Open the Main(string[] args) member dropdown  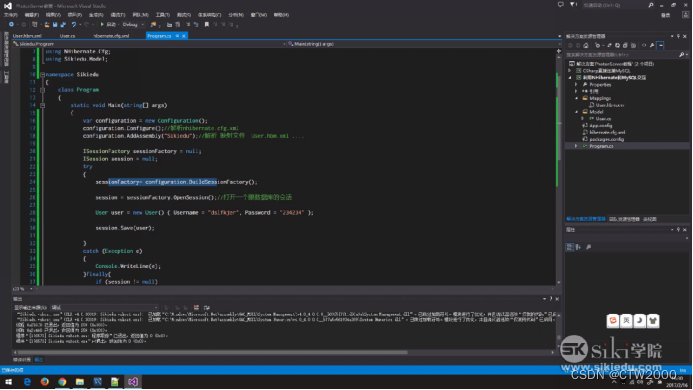click(423, 44)
